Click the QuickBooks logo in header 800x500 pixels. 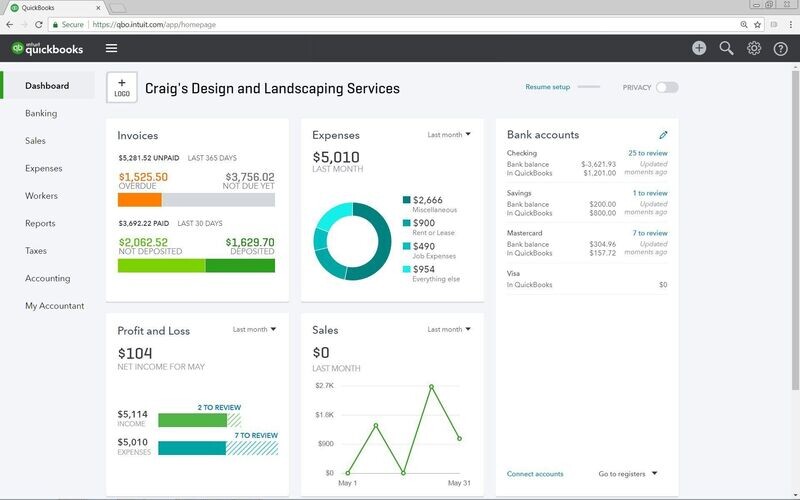pos(47,48)
